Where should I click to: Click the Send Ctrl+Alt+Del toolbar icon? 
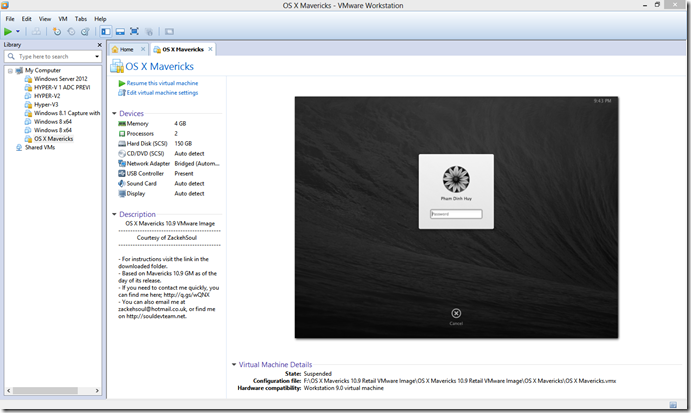(x=36, y=31)
